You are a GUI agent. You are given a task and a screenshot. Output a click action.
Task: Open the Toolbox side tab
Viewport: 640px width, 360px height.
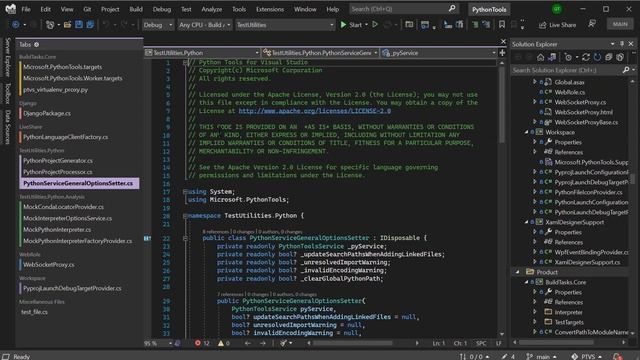7,93
